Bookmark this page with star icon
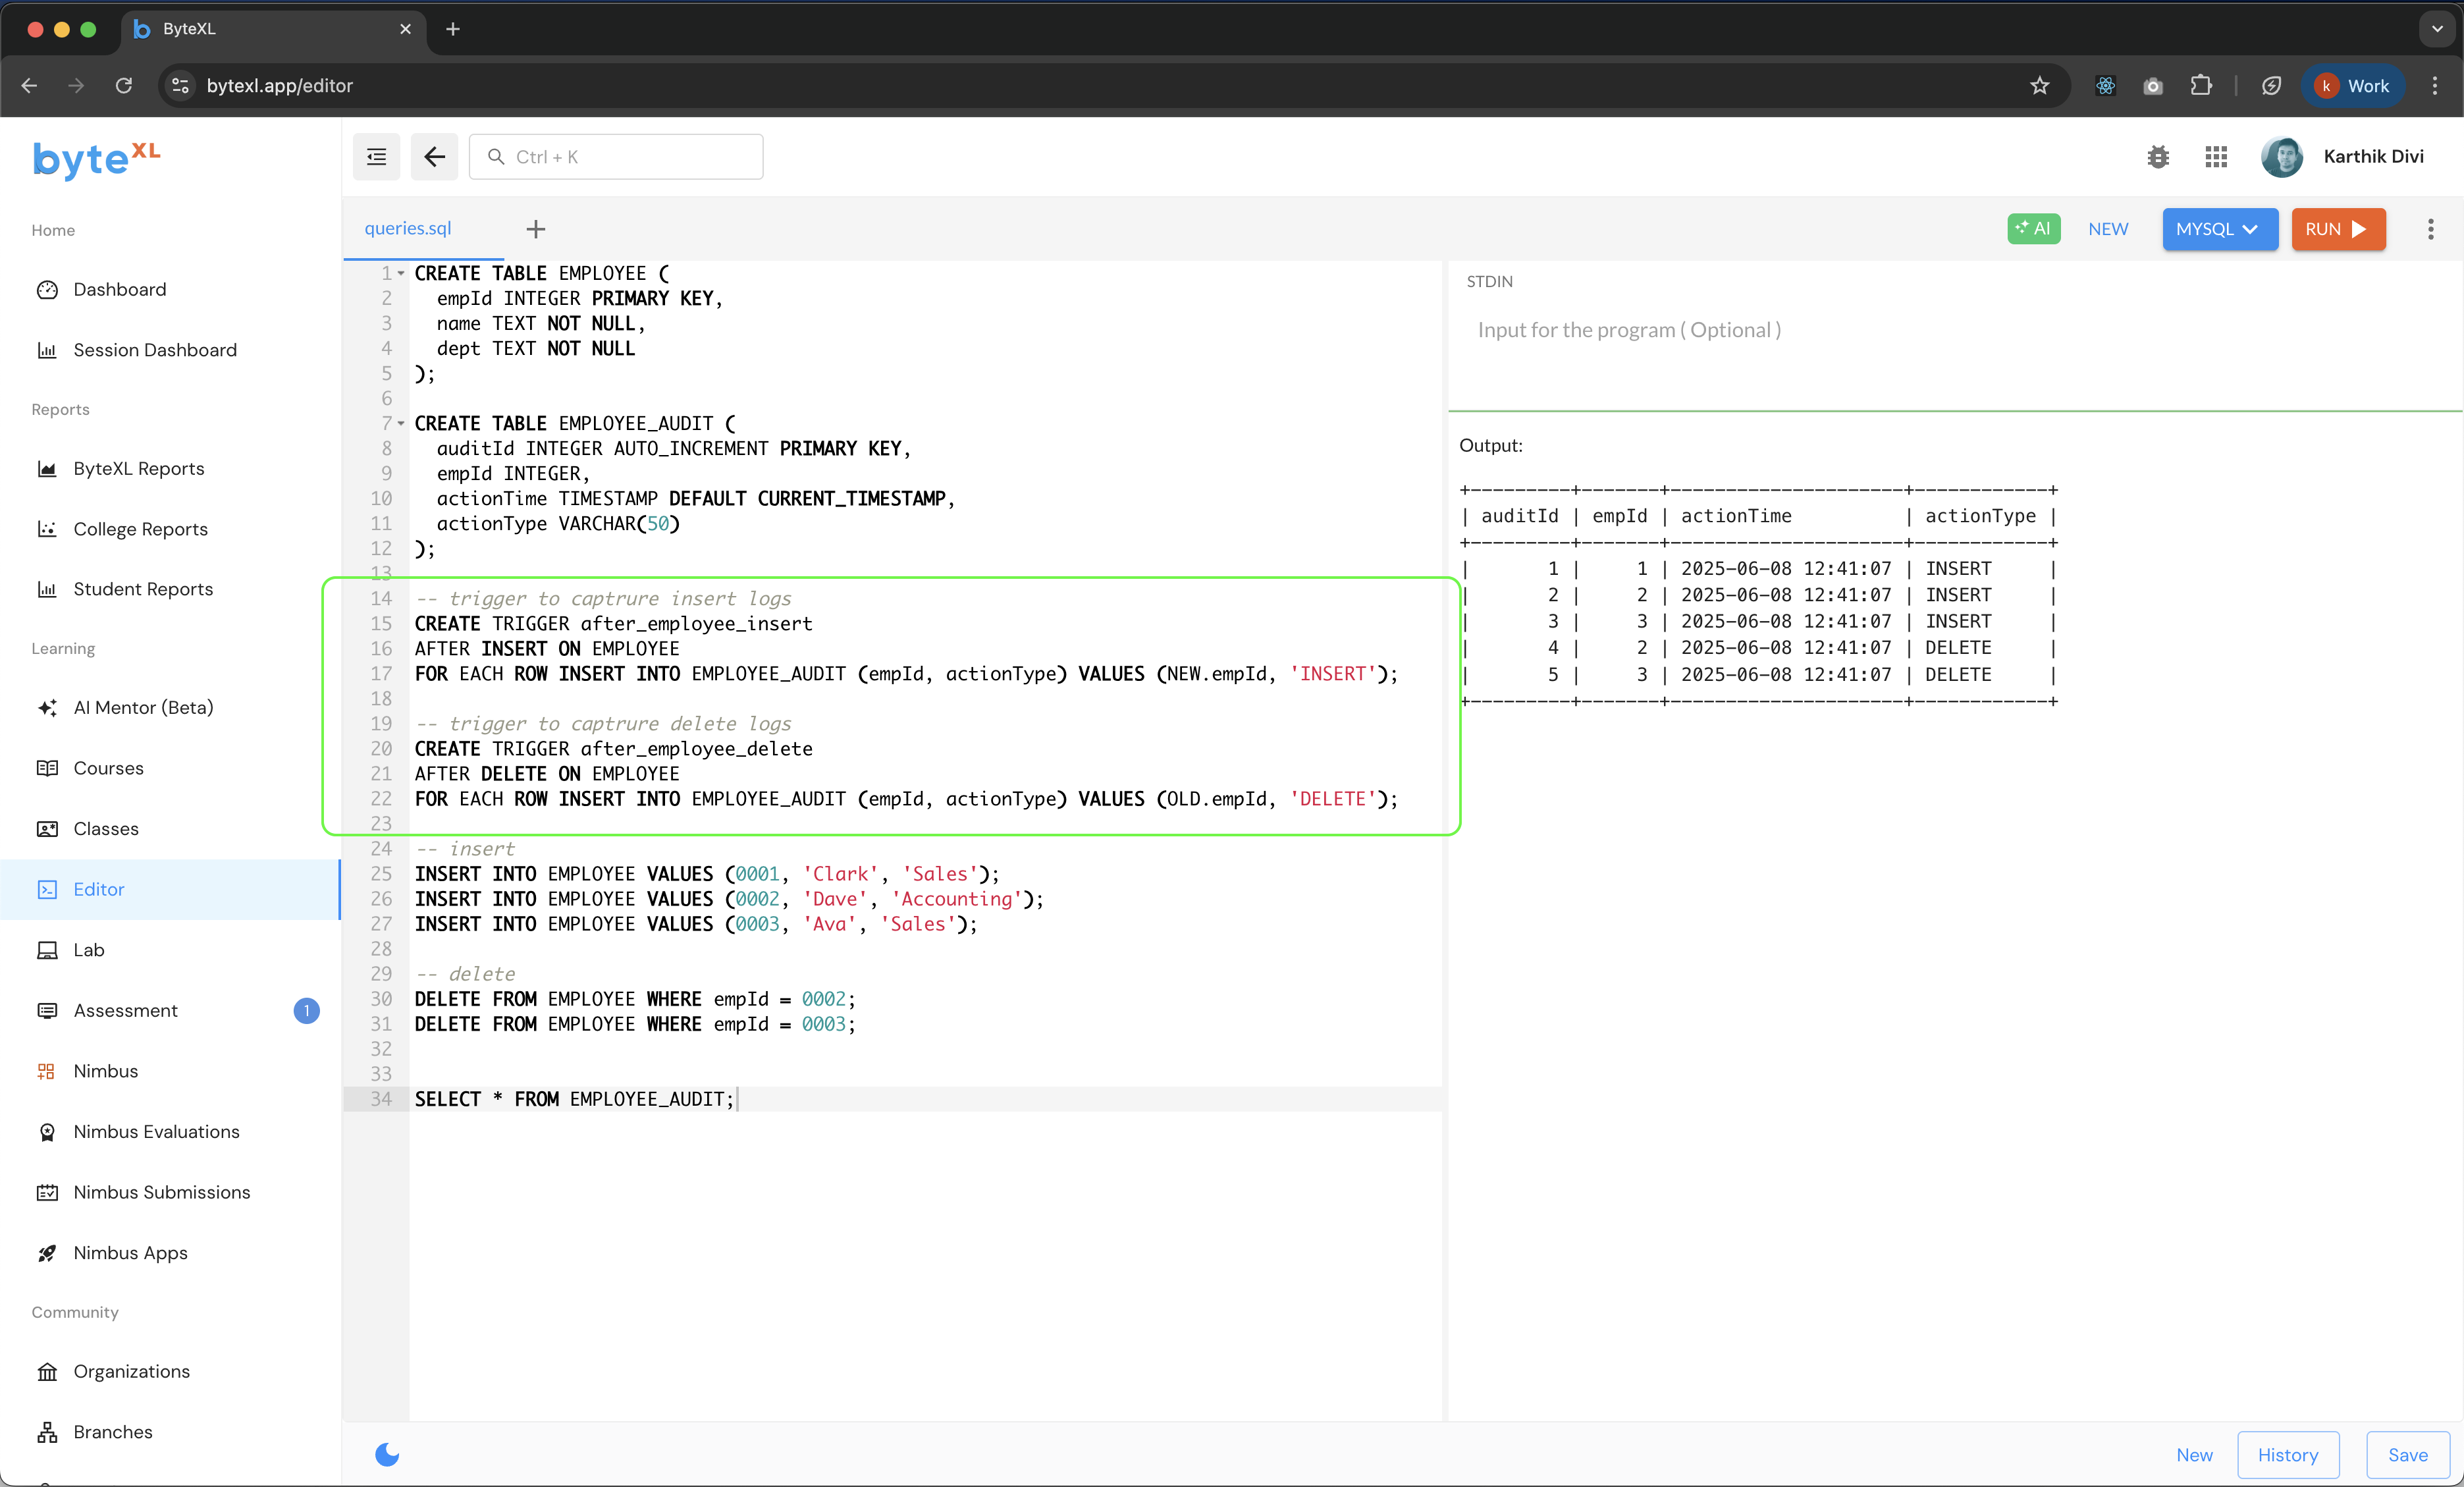Image resolution: width=2464 pixels, height=1487 pixels. (2039, 86)
